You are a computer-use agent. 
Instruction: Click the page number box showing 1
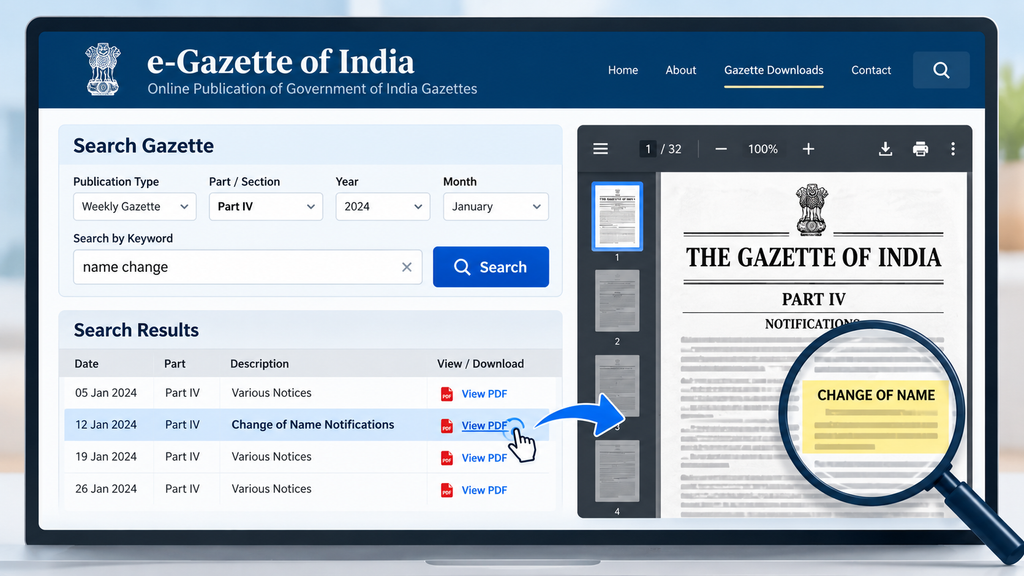648,149
